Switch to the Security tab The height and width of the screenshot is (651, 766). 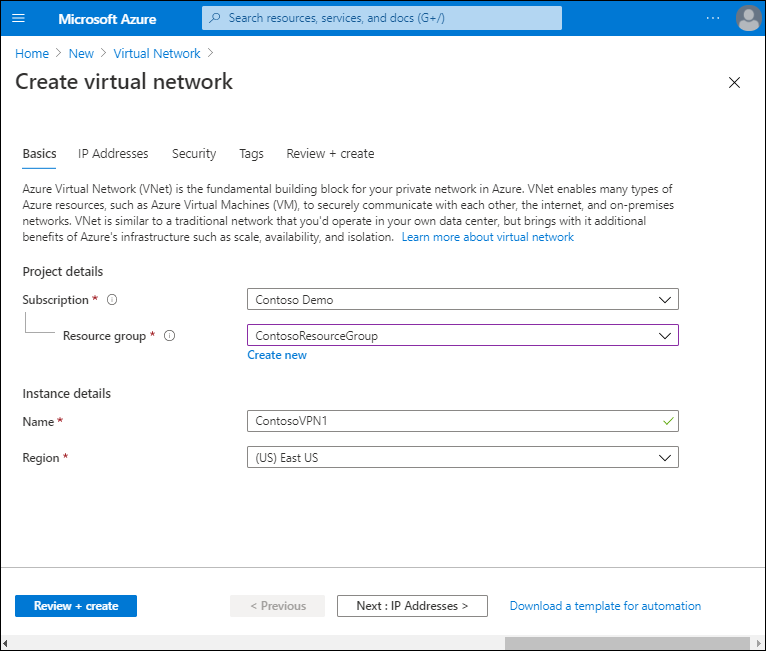194,154
